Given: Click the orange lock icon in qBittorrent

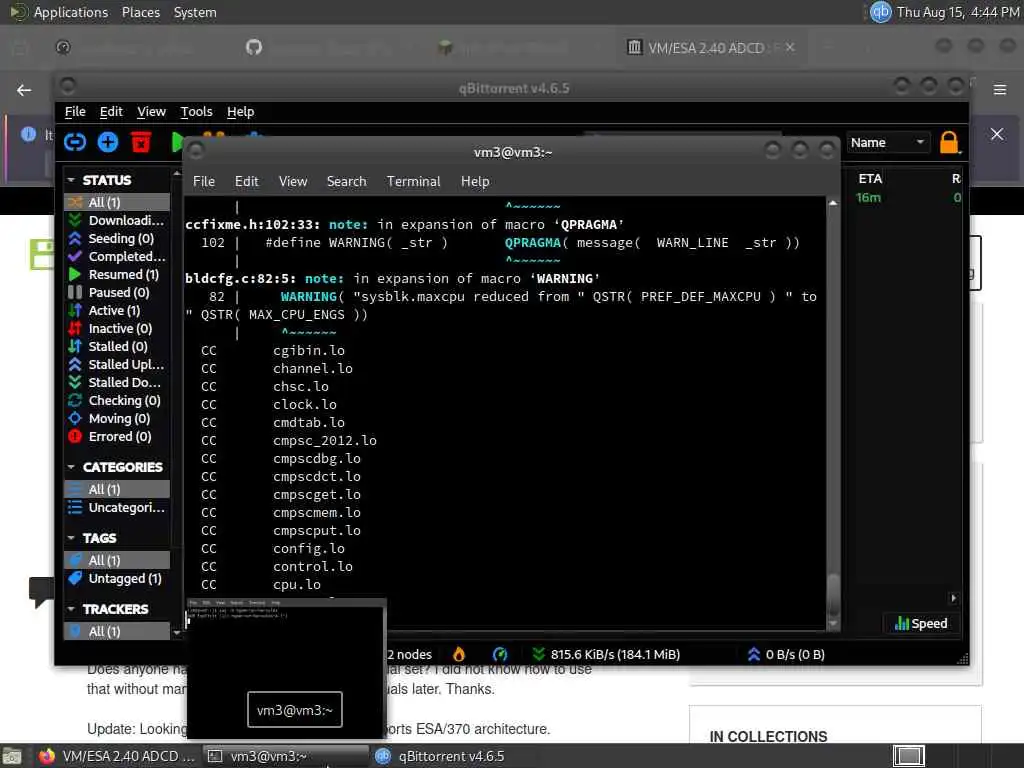Looking at the screenshot, I should [x=949, y=142].
